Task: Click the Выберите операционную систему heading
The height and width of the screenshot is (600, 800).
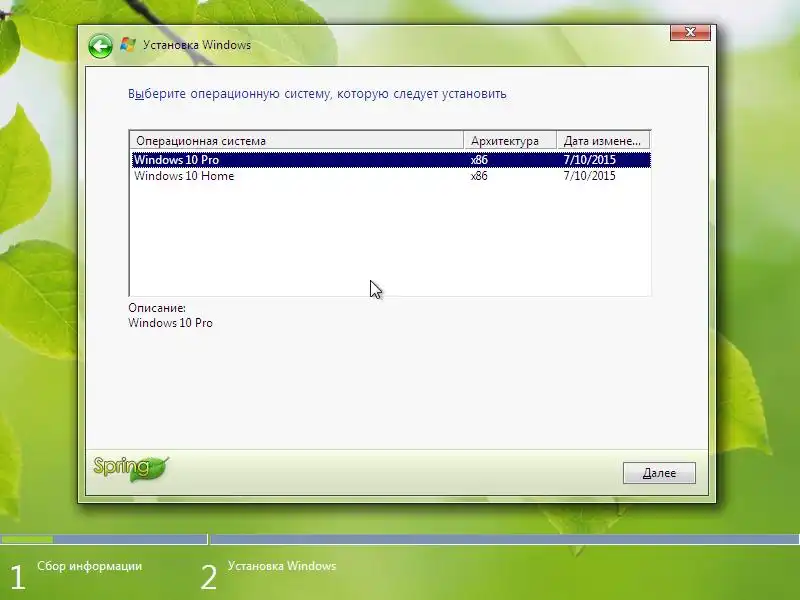Action: [317, 94]
